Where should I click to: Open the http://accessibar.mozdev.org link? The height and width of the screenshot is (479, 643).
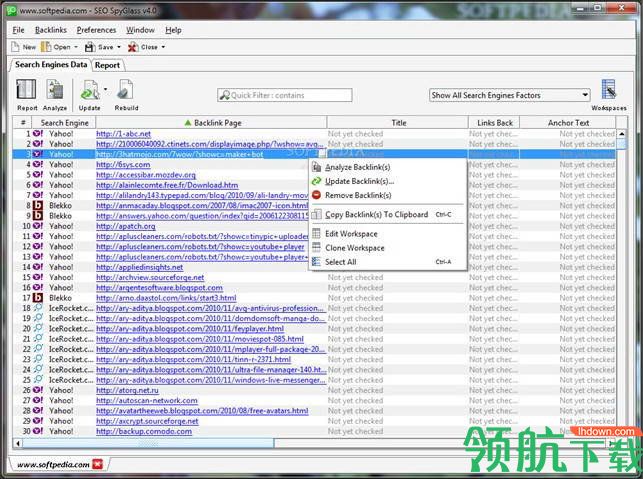[146, 175]
